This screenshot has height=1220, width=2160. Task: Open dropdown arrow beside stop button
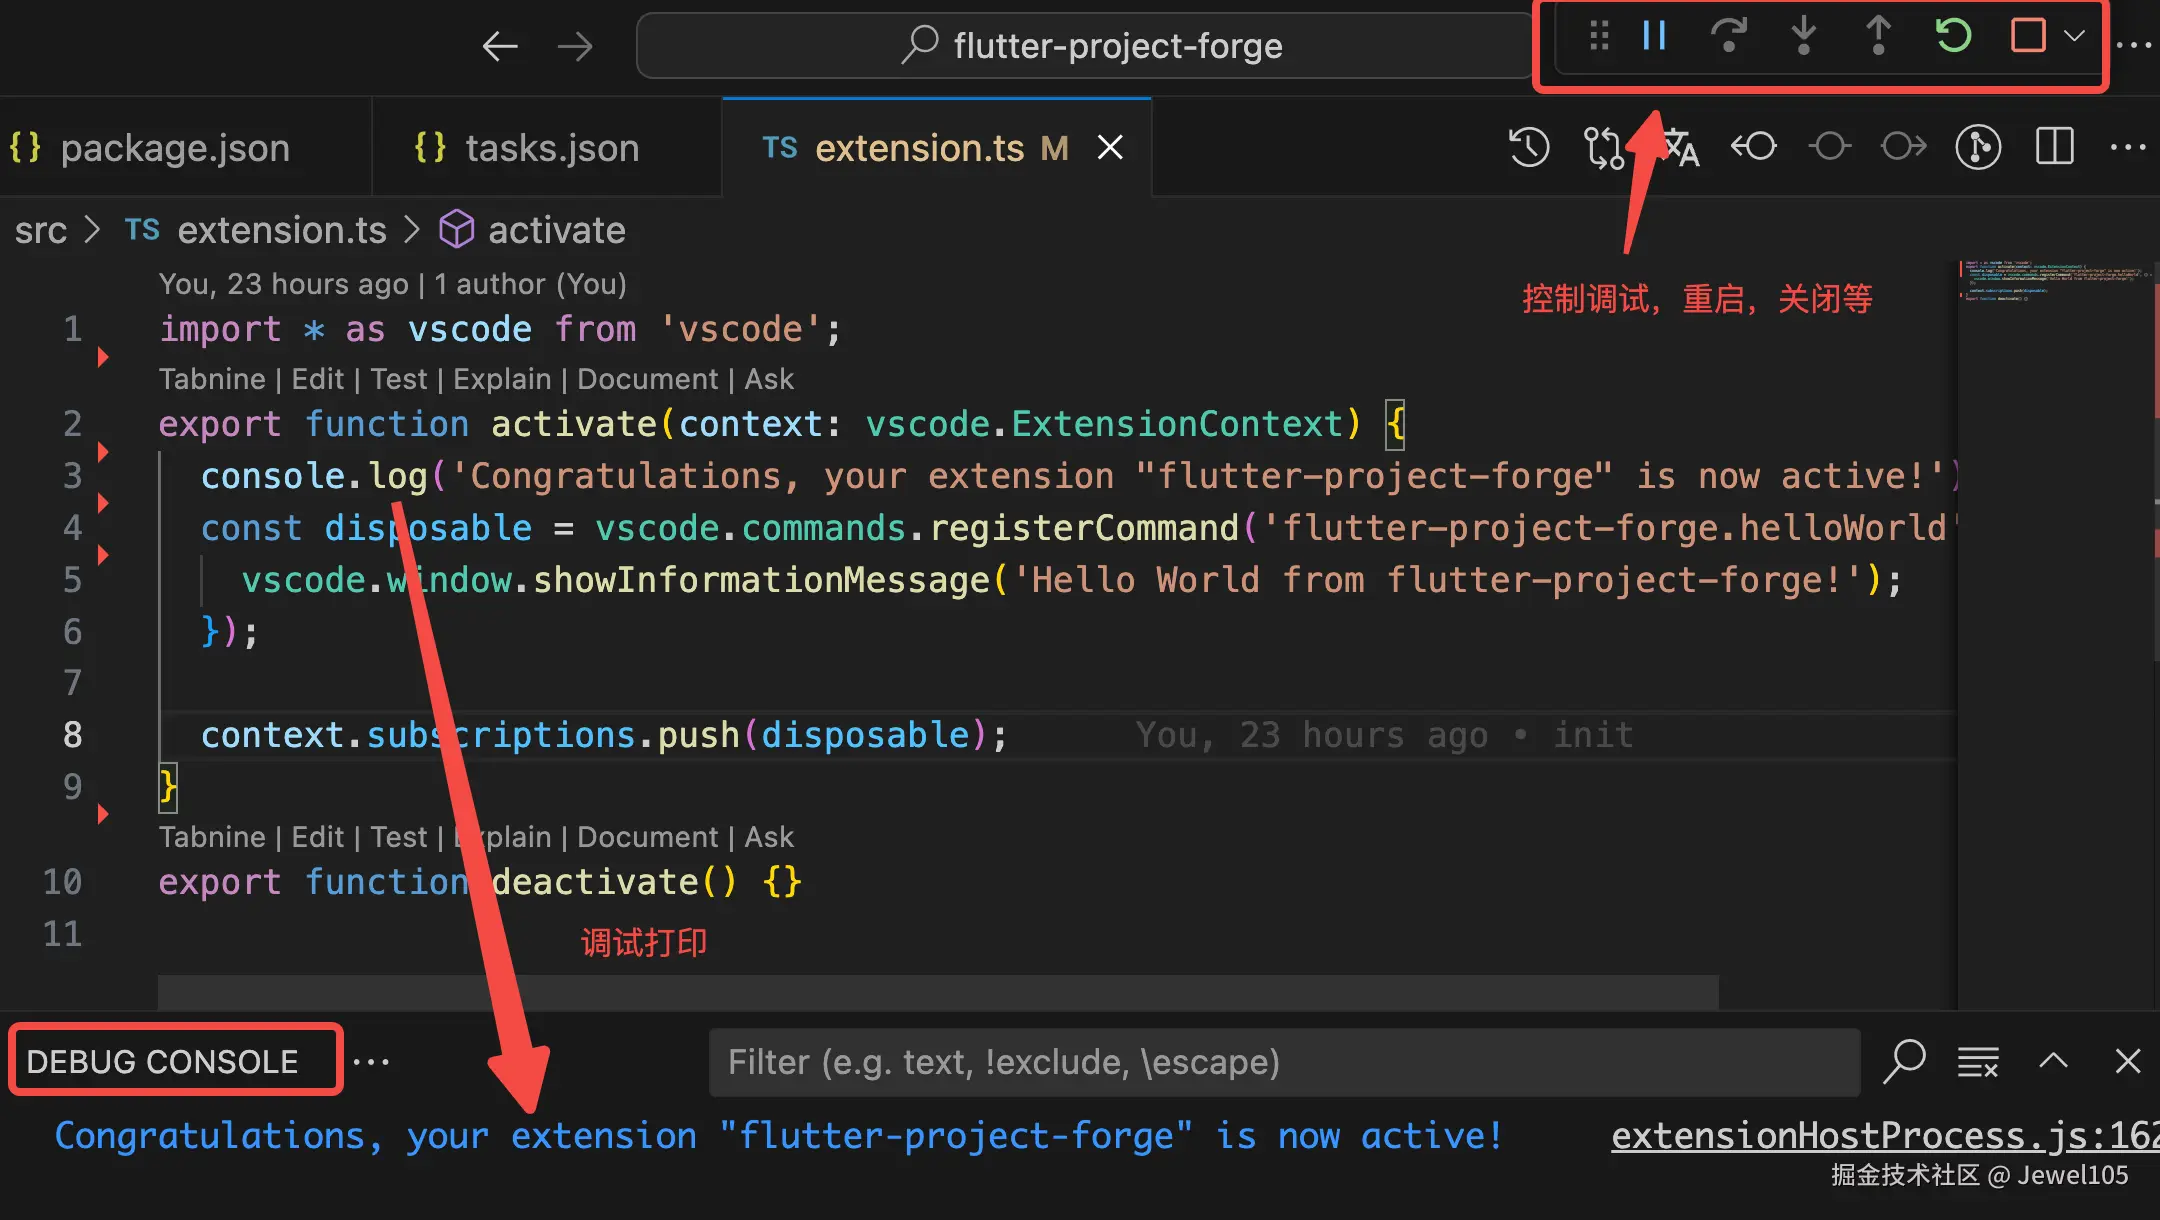[2075, 37]
